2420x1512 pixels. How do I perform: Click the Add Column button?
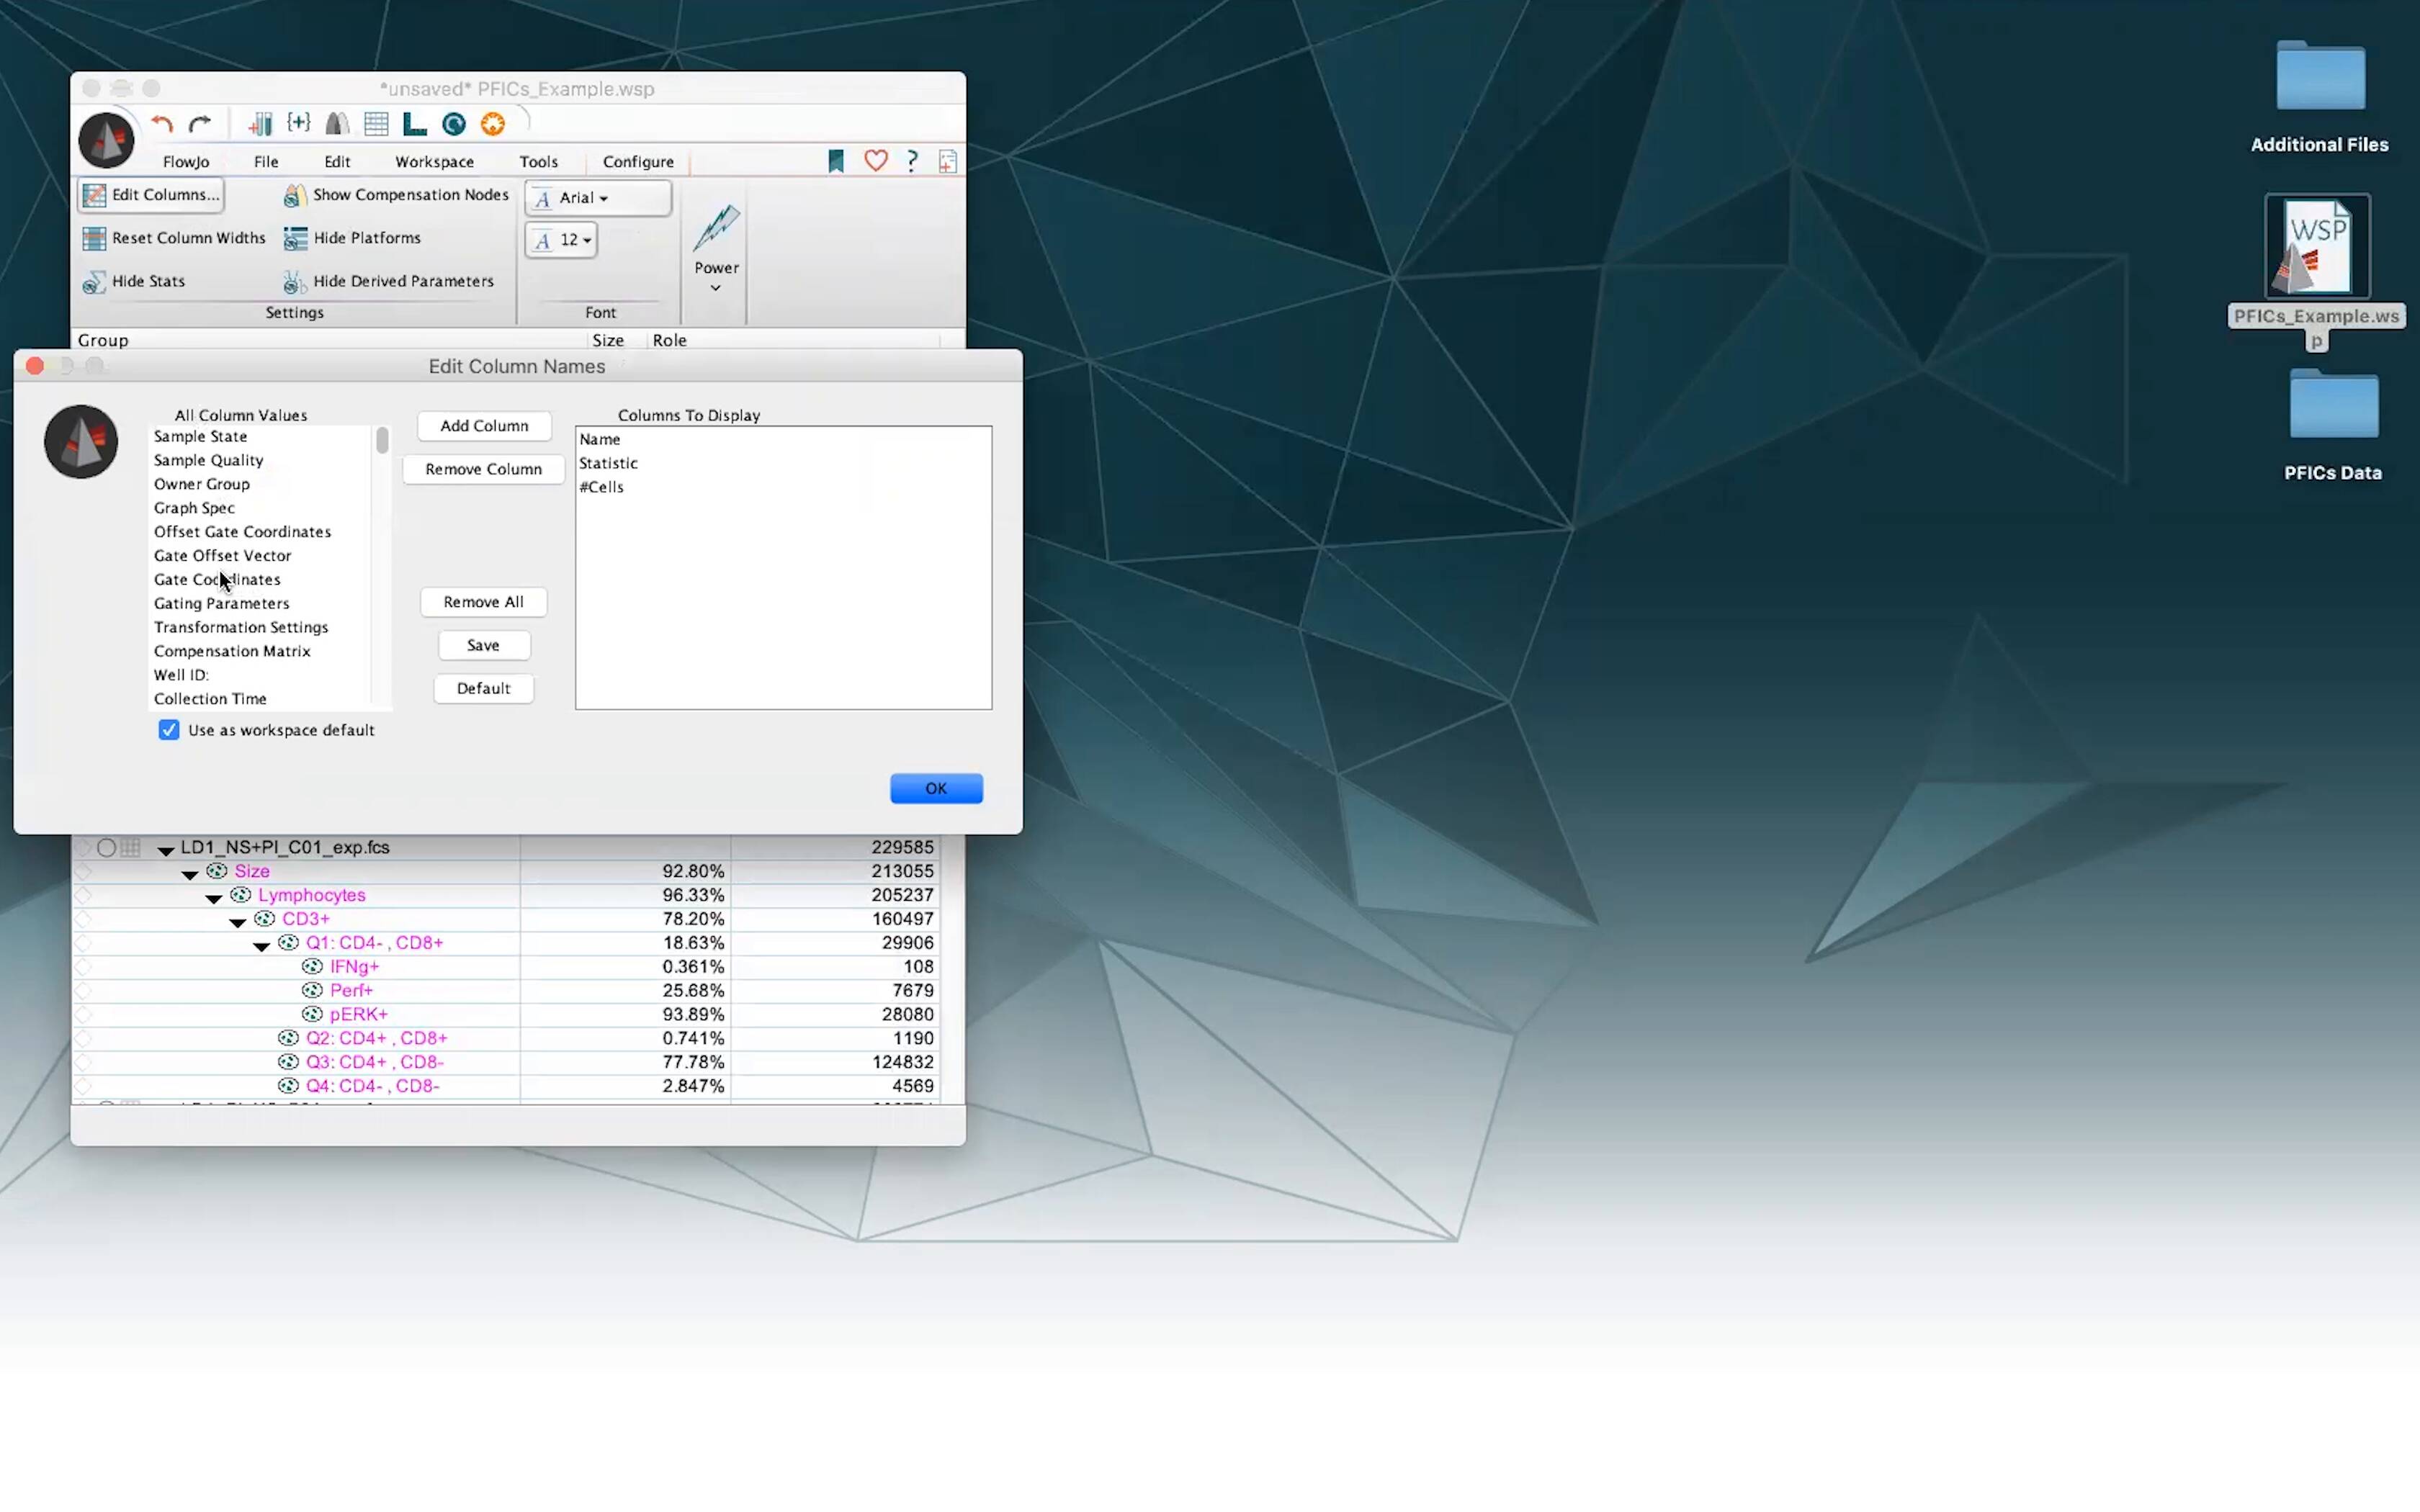point(484,426)
